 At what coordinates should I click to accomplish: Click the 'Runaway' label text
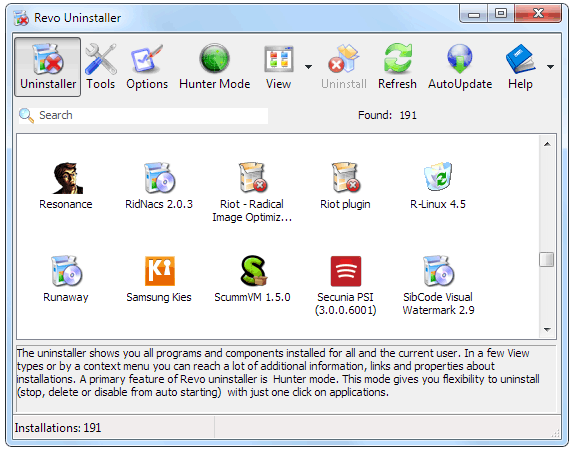(66, 297)
